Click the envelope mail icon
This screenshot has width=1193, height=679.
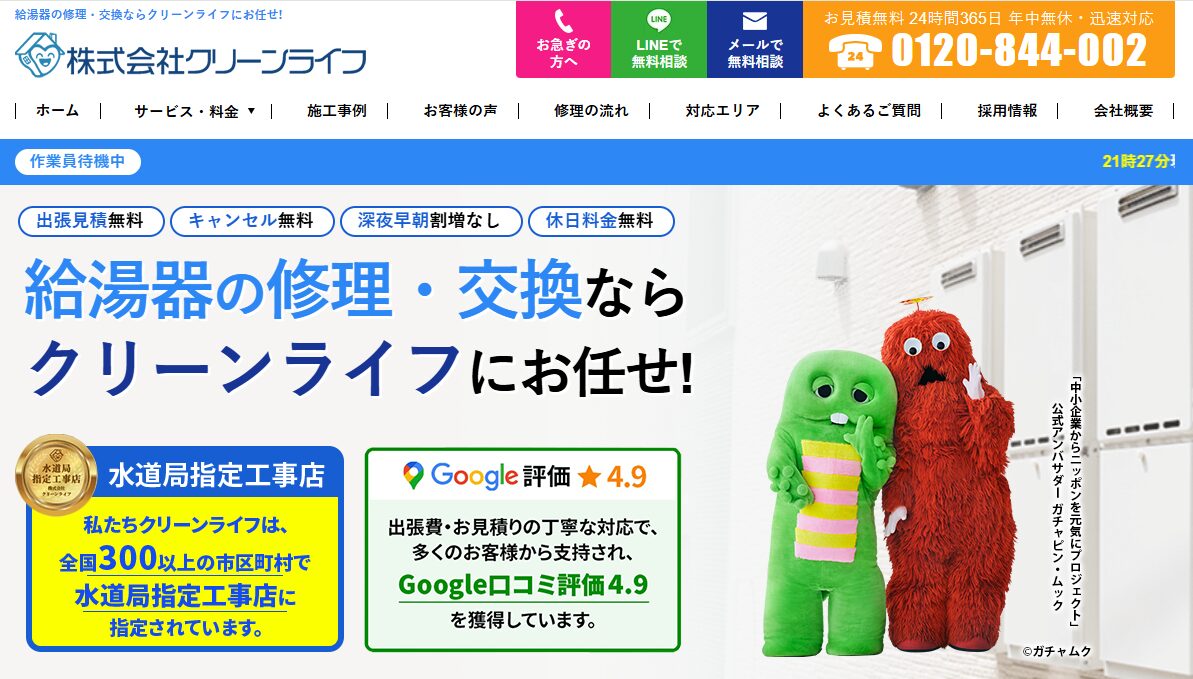755,21
